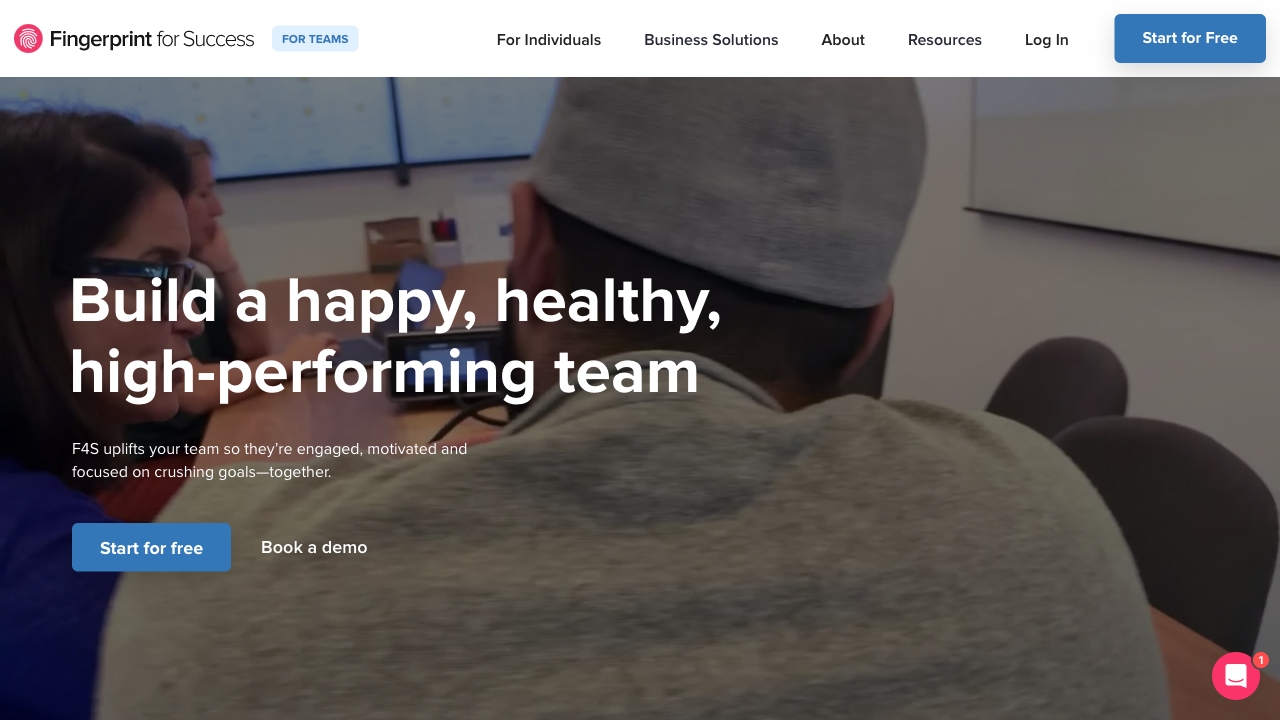Click the pink fingerprint logo icon
1280x720 pixels.
click(x=28, y=39)
